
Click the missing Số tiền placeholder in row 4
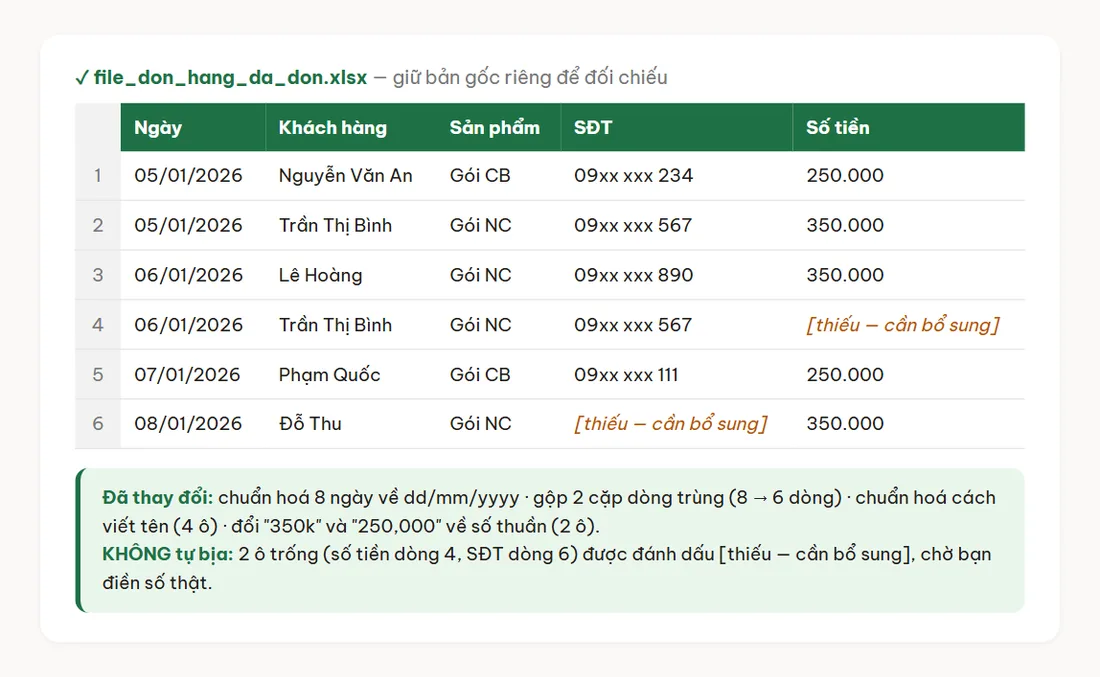point(903,325)
